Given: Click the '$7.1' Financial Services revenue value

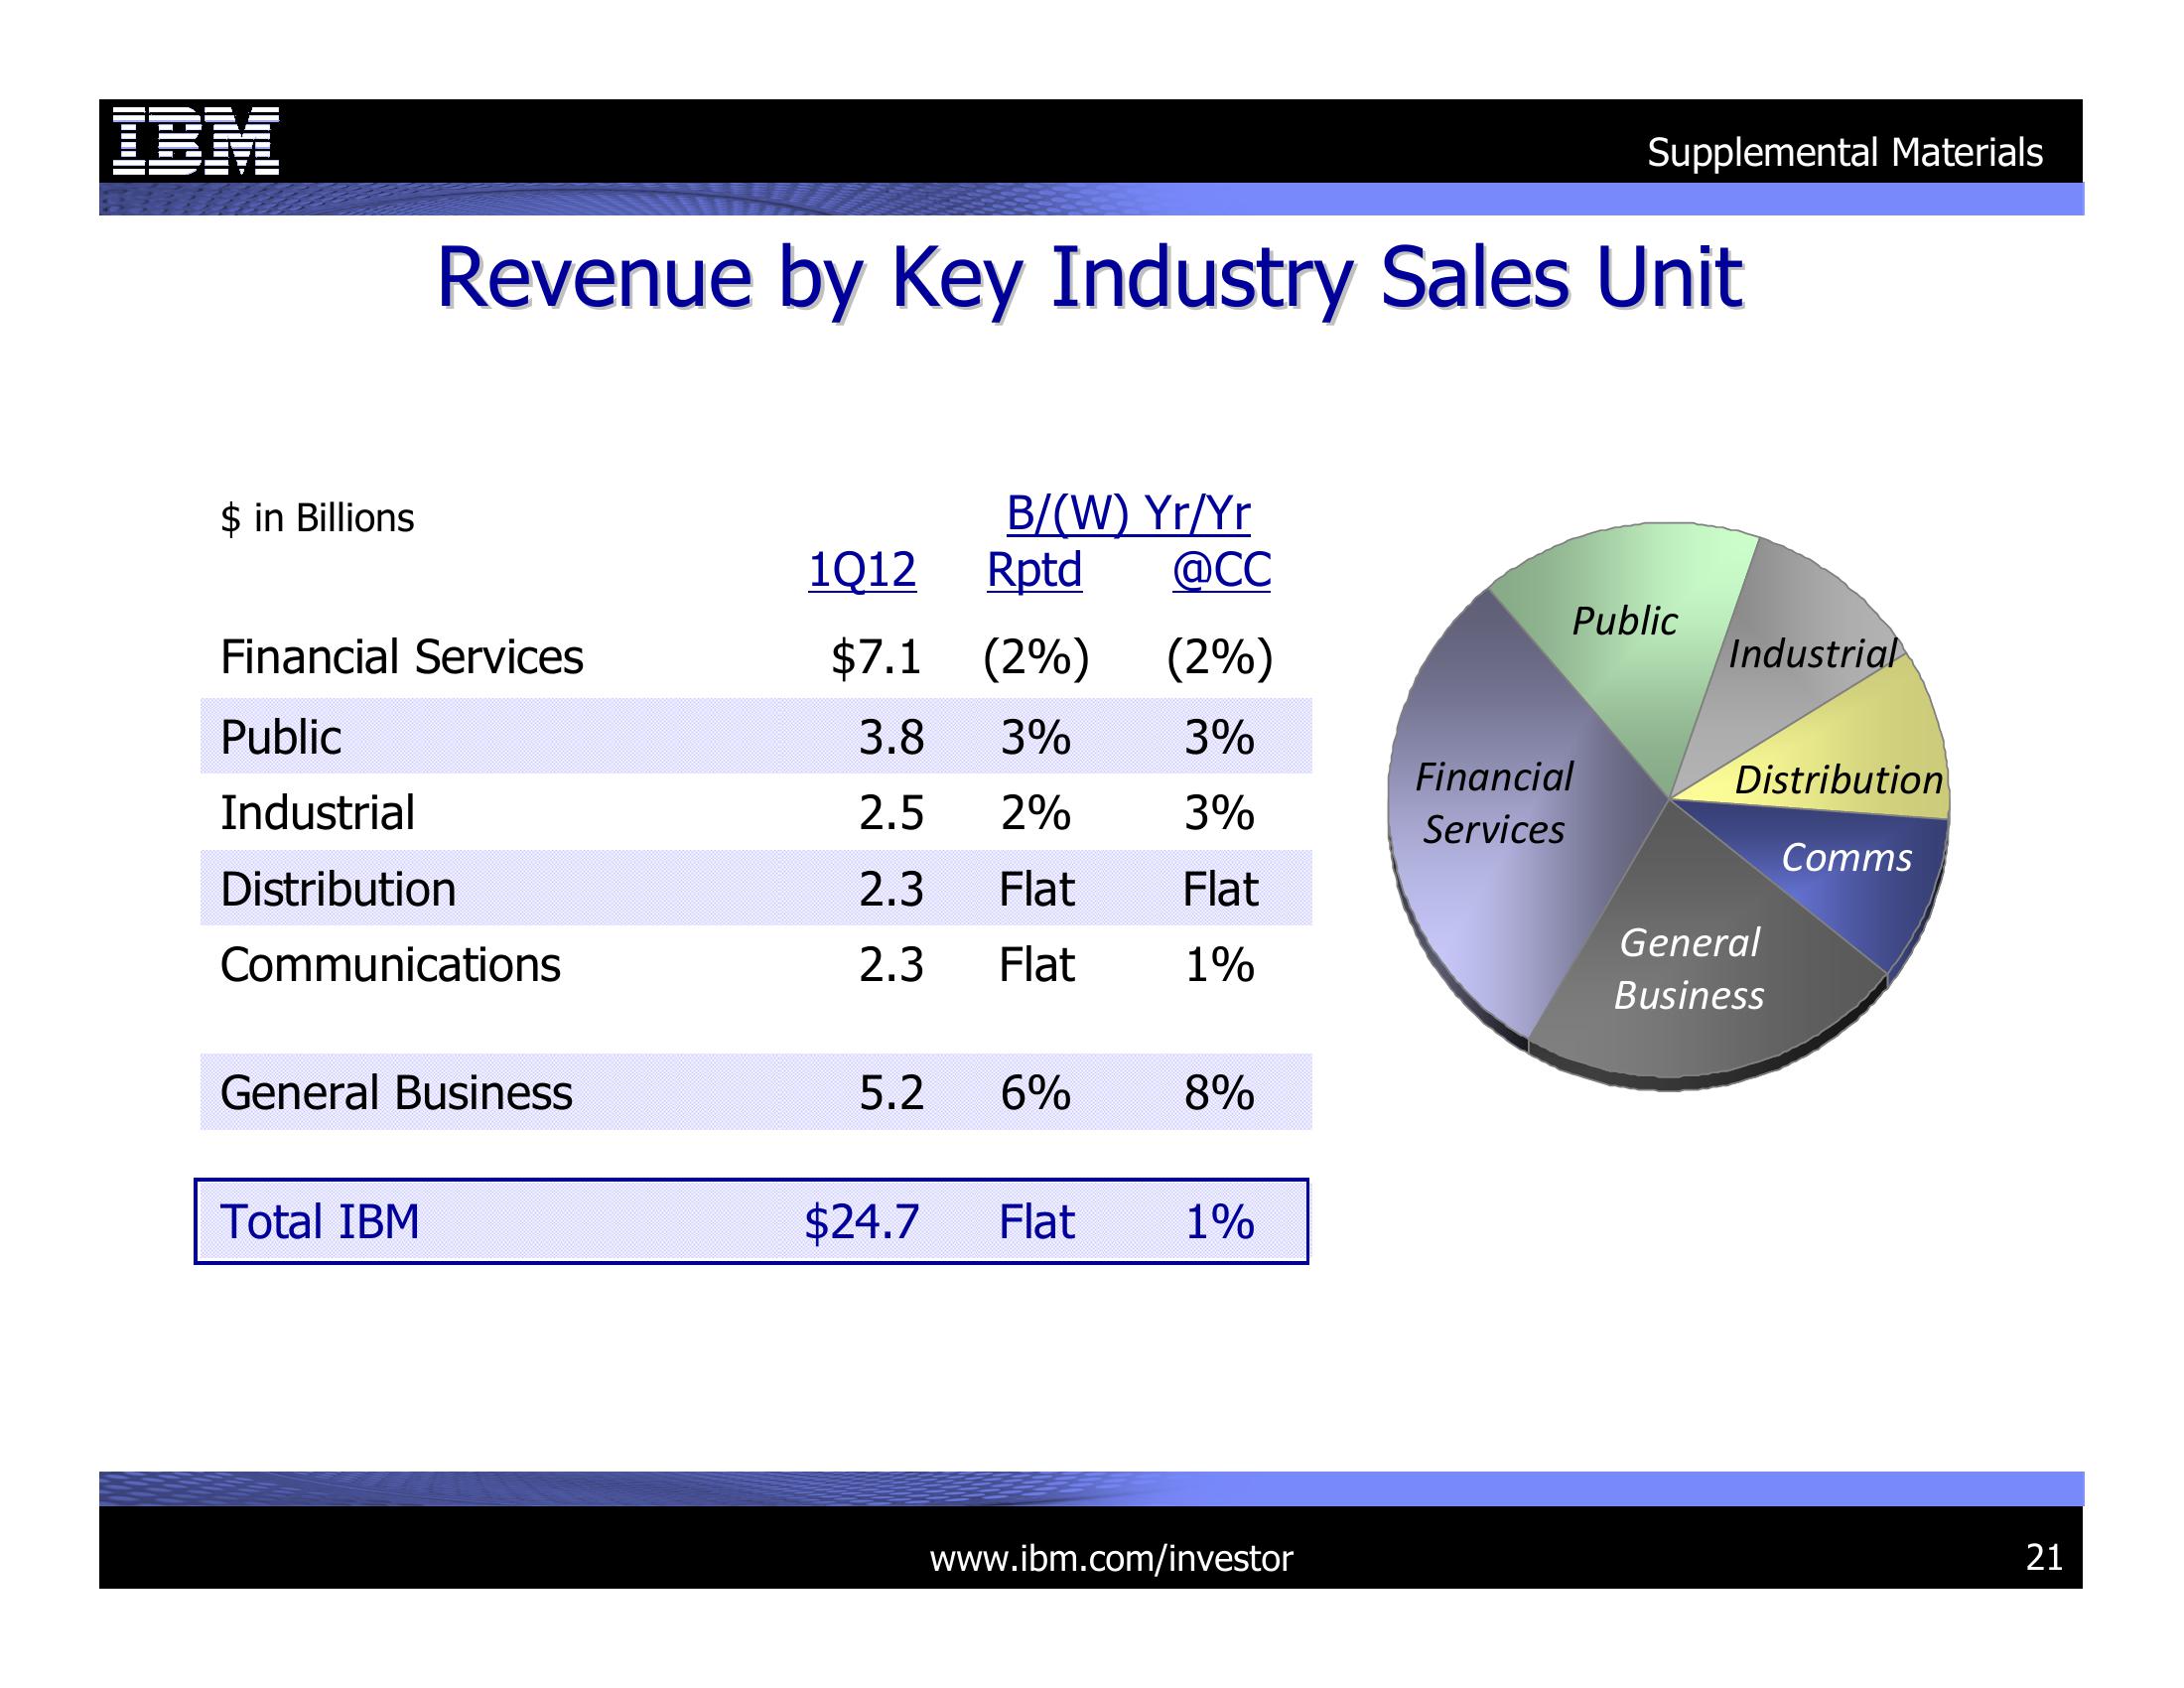Looking at the screenshot, I should (876, 657).
